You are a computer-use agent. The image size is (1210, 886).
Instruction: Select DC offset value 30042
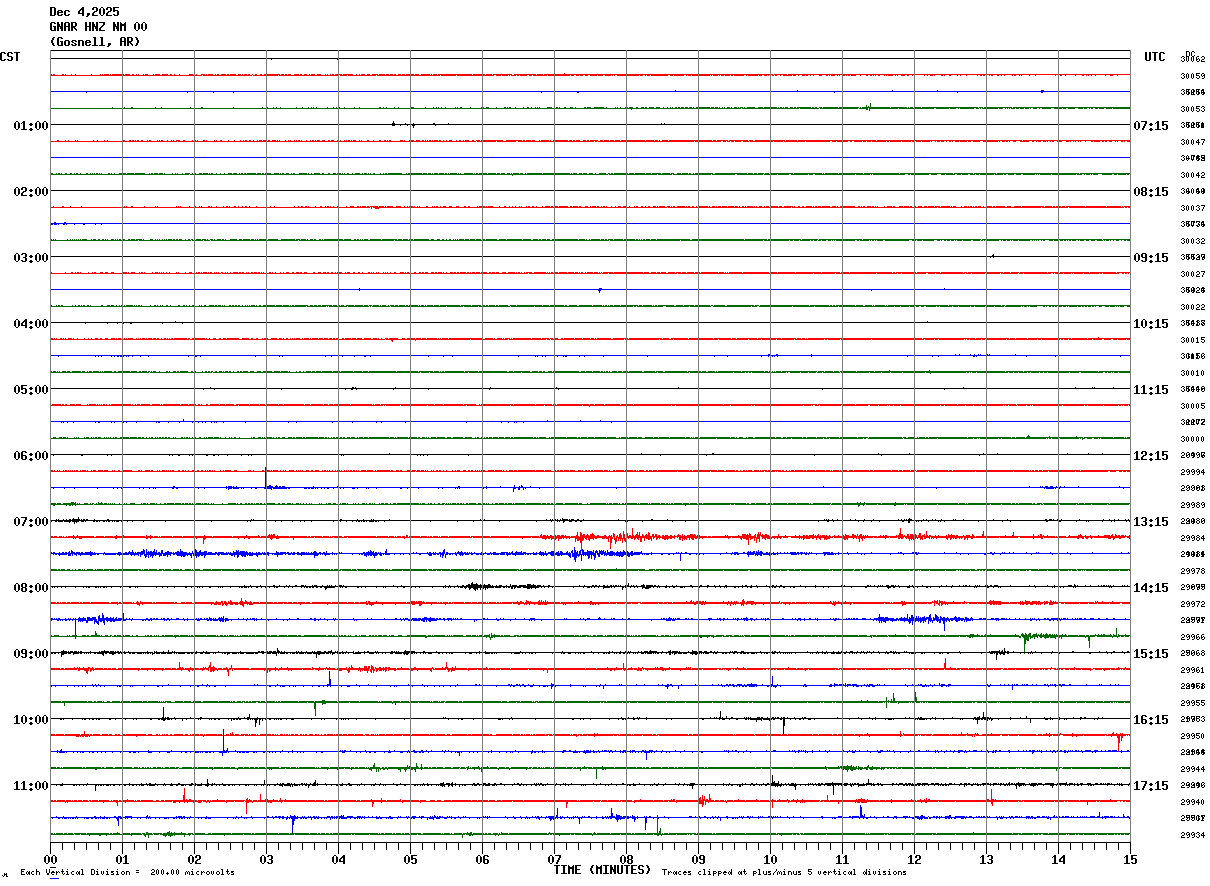click(x=1192, y=175)
